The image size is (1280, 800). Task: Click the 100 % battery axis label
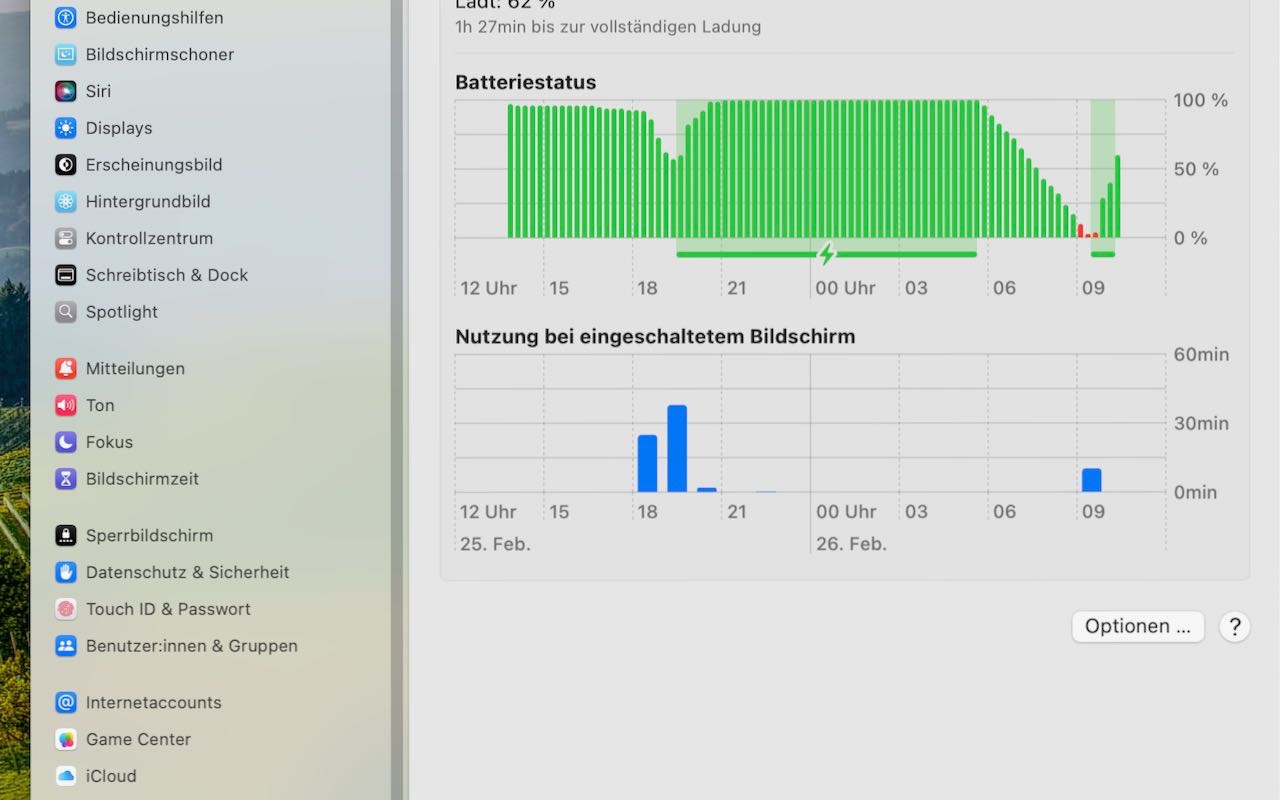pyautogui.click(x=1201, y=100)
